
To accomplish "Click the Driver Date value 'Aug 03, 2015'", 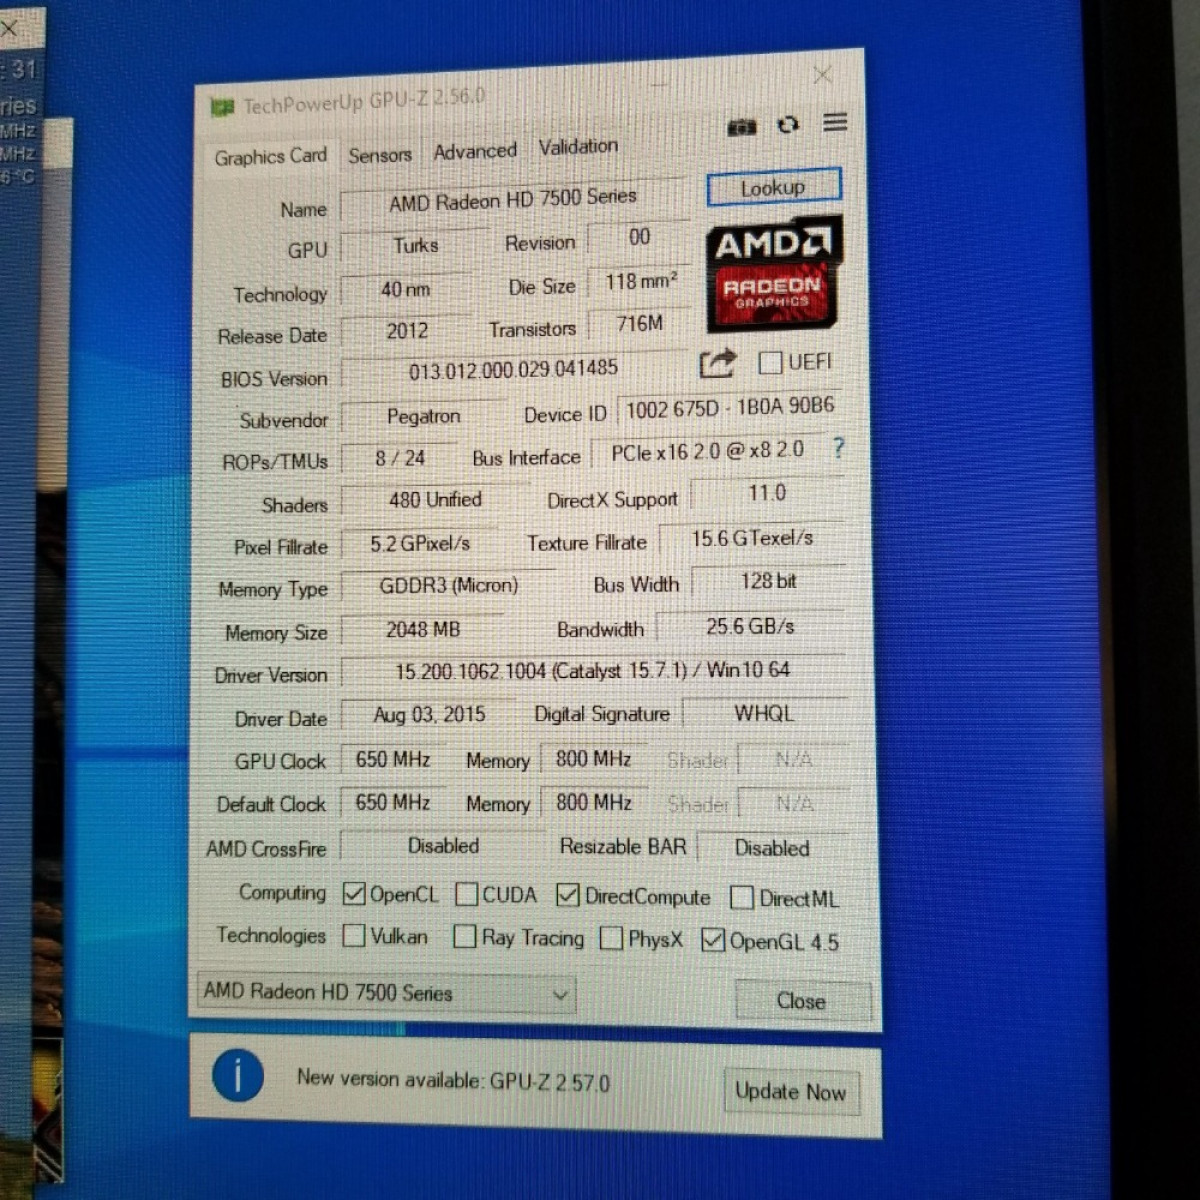I will [429, 715].
